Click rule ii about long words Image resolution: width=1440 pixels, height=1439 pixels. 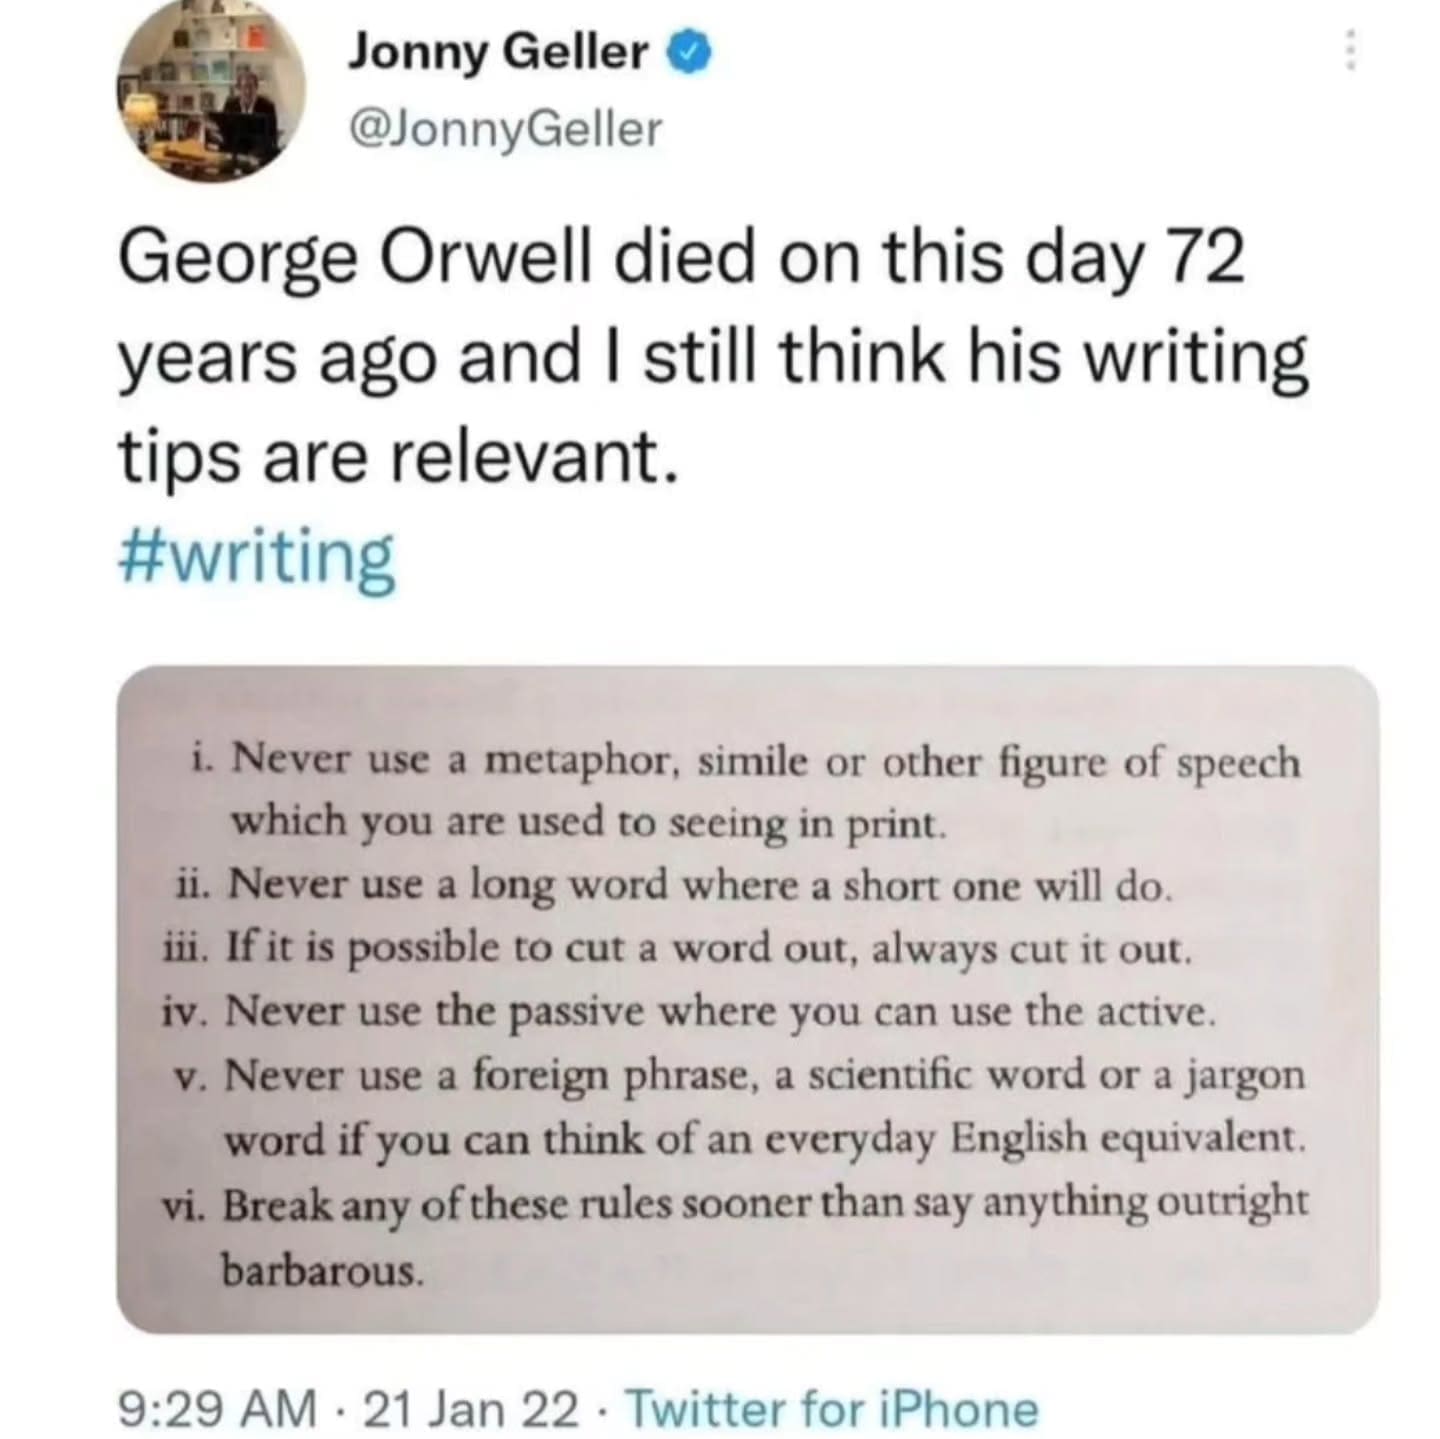668,885
